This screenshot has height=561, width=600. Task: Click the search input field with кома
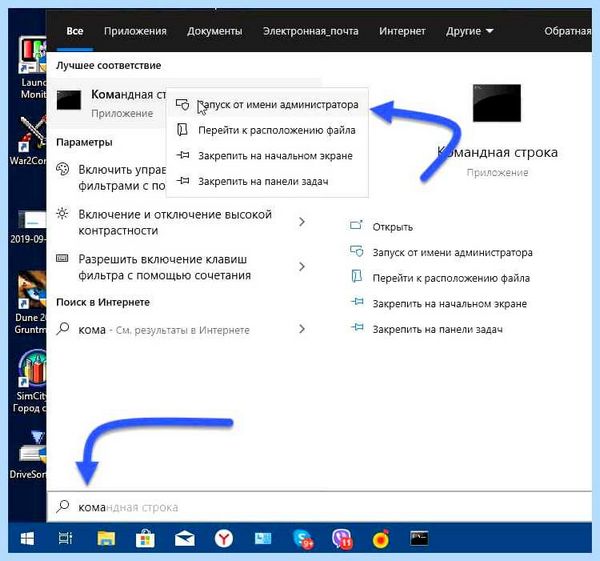[x=319, y=507]
